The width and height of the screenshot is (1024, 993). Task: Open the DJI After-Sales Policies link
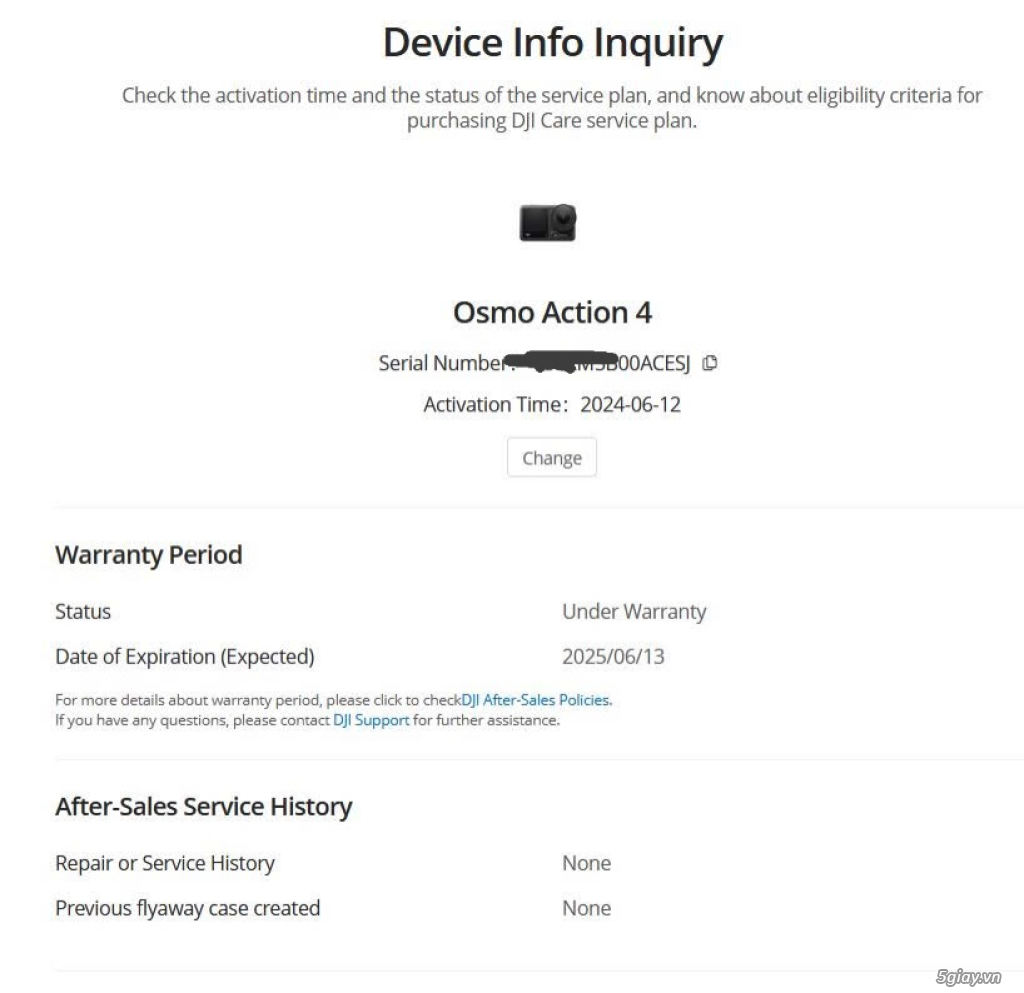[x=534, y=700]
